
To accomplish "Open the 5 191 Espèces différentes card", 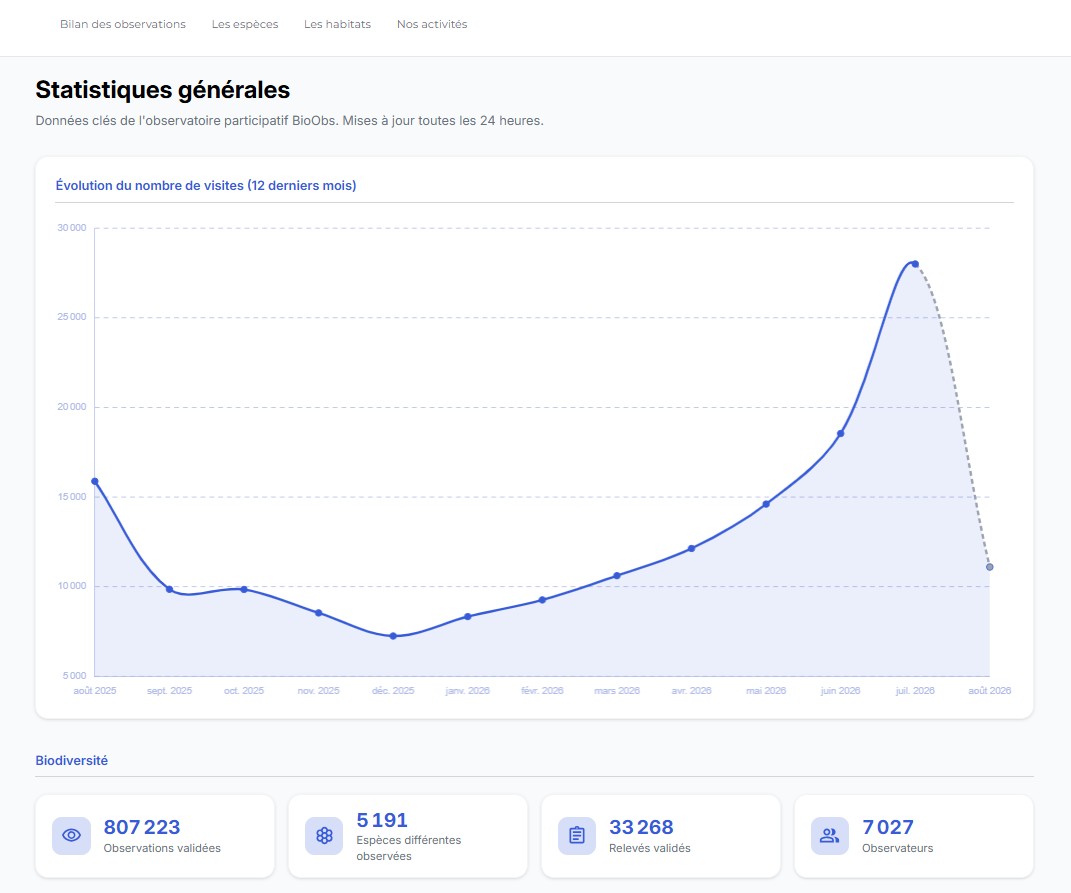I will tap(408, 836).
